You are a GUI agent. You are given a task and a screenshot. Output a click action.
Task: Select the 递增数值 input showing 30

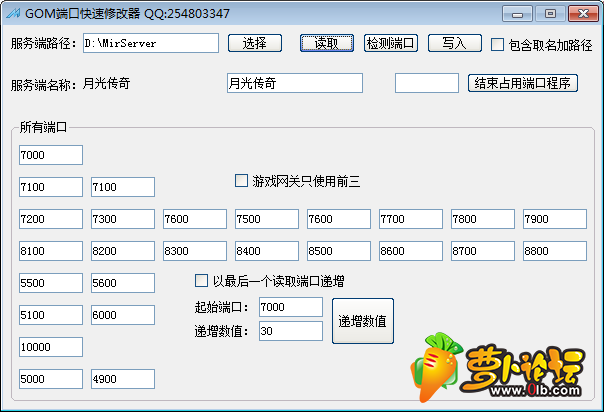pos(290,331)
